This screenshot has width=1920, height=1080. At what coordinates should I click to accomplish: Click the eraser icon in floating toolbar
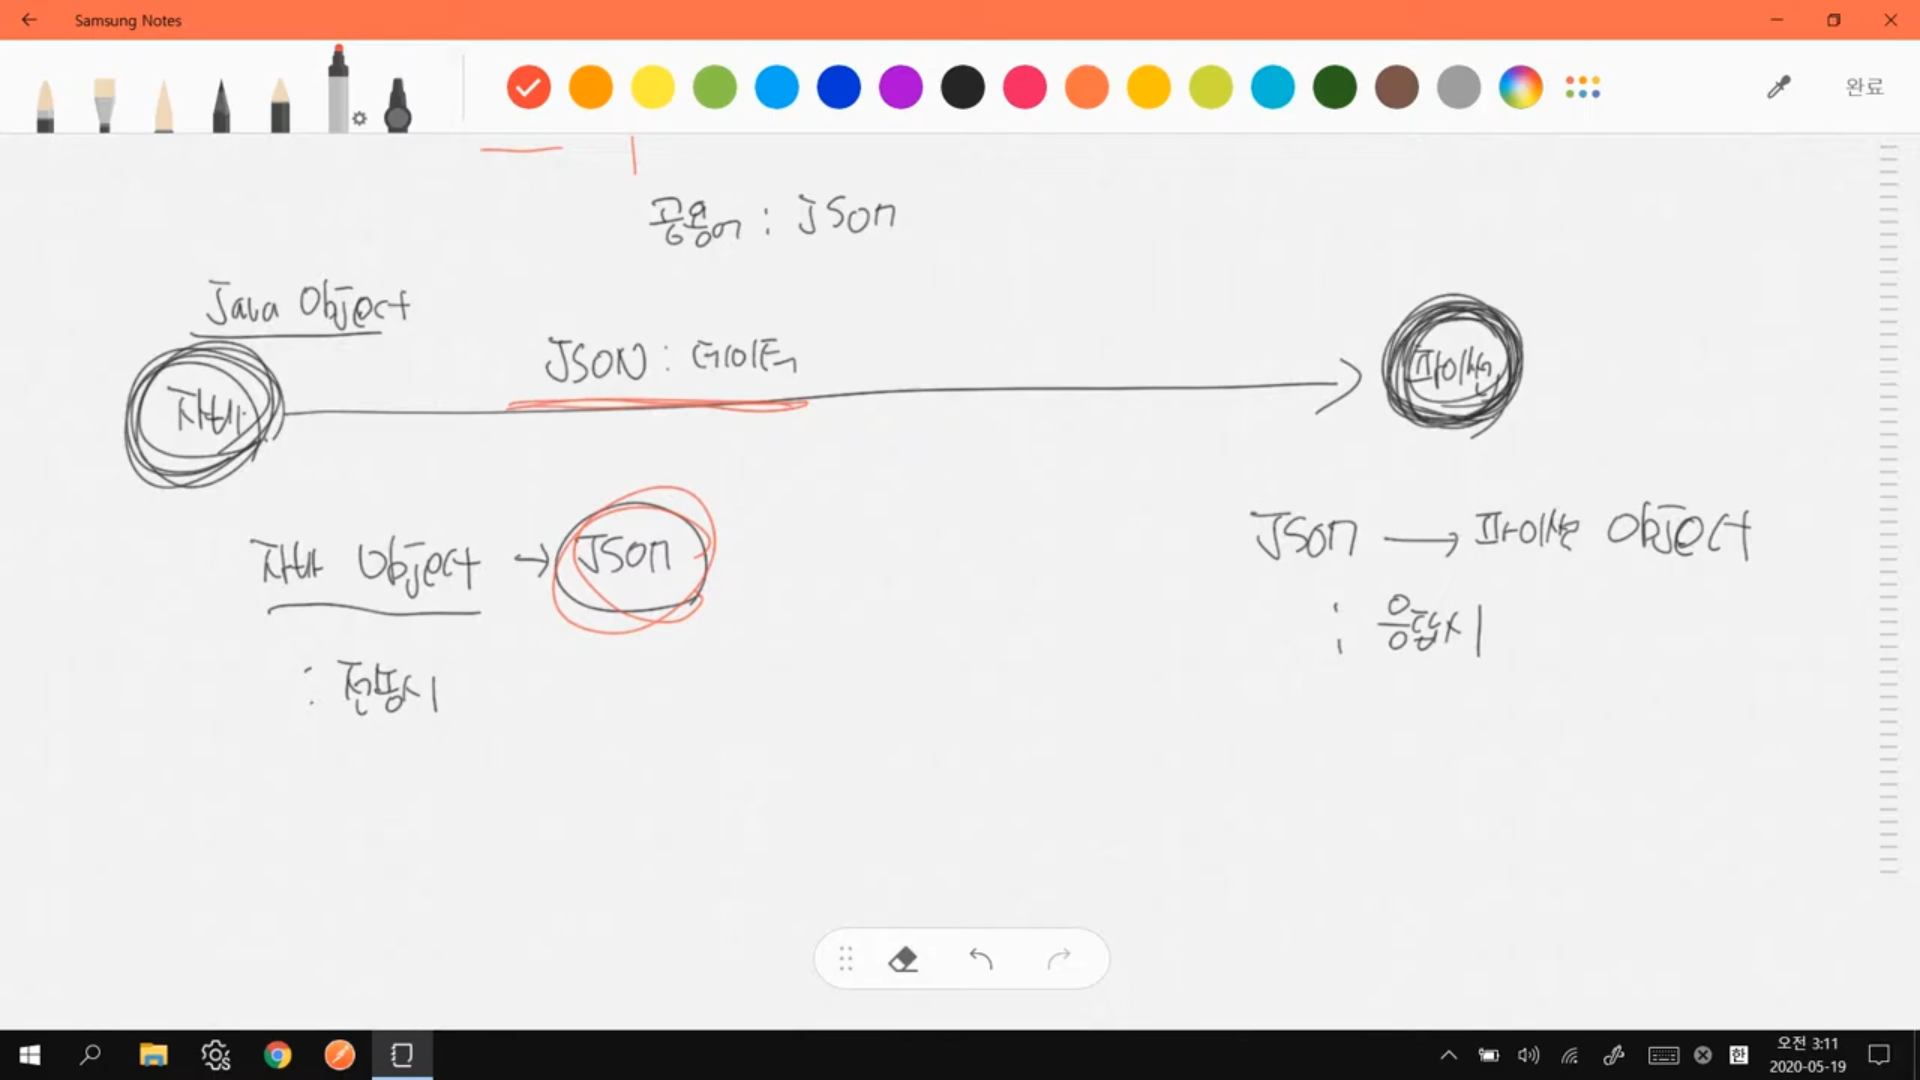(x=902, y=960)
